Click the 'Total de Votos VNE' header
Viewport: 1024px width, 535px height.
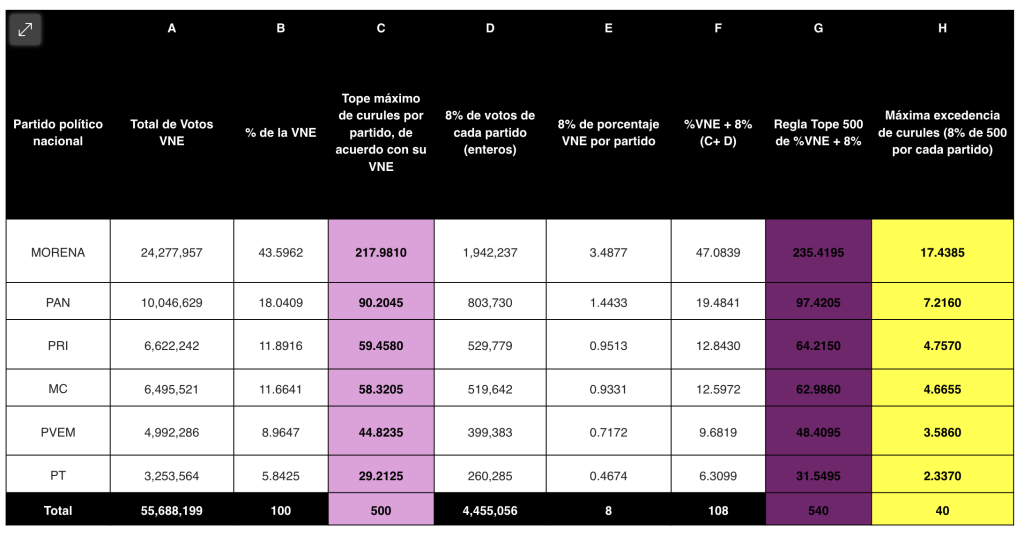click(x=172, y=133)
